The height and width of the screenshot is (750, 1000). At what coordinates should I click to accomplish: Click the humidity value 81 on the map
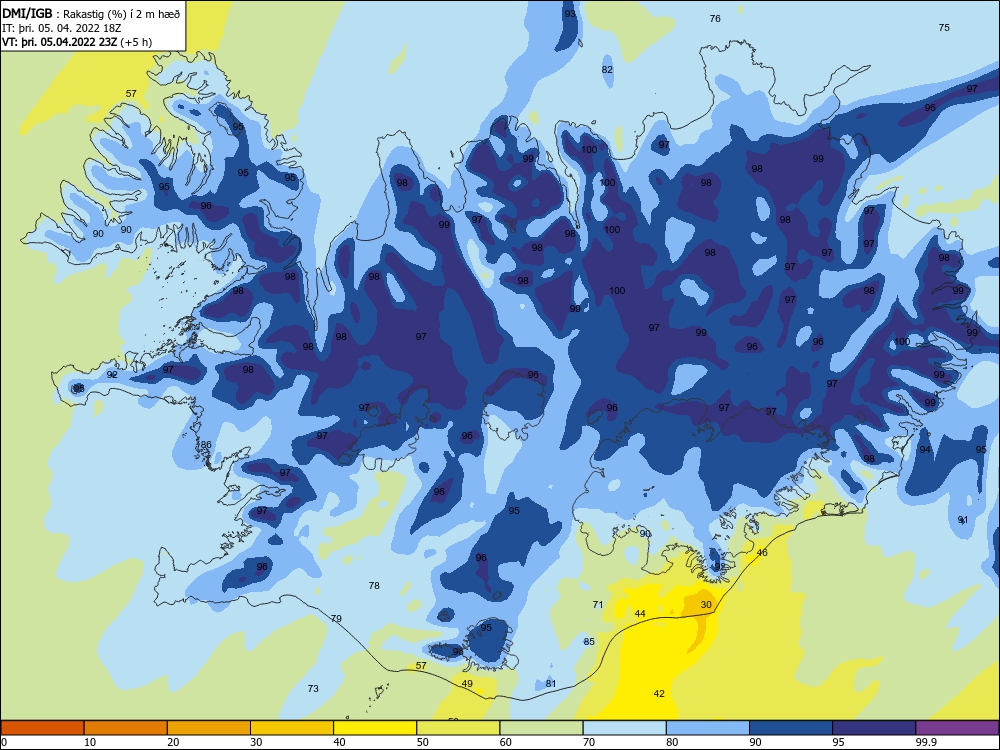point(550,684)
